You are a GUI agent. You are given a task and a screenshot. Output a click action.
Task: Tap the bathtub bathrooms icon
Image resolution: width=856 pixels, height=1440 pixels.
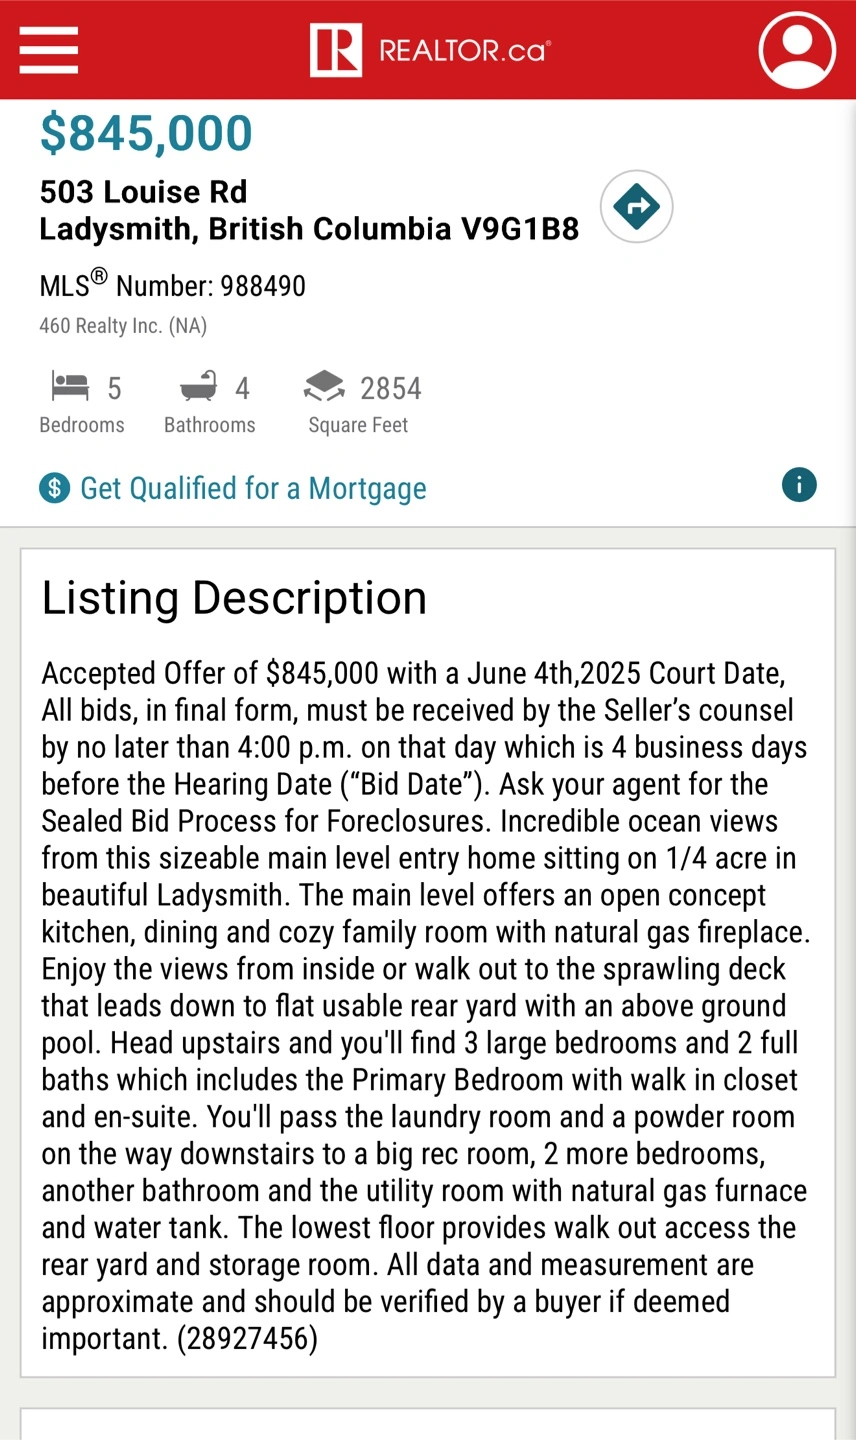(198, 386)
